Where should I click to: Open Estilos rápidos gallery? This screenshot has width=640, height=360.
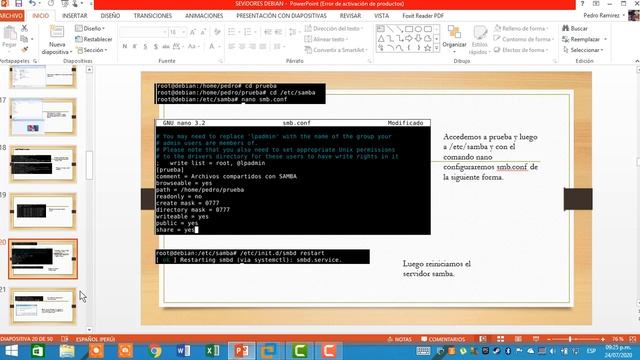tap(480, 40)
